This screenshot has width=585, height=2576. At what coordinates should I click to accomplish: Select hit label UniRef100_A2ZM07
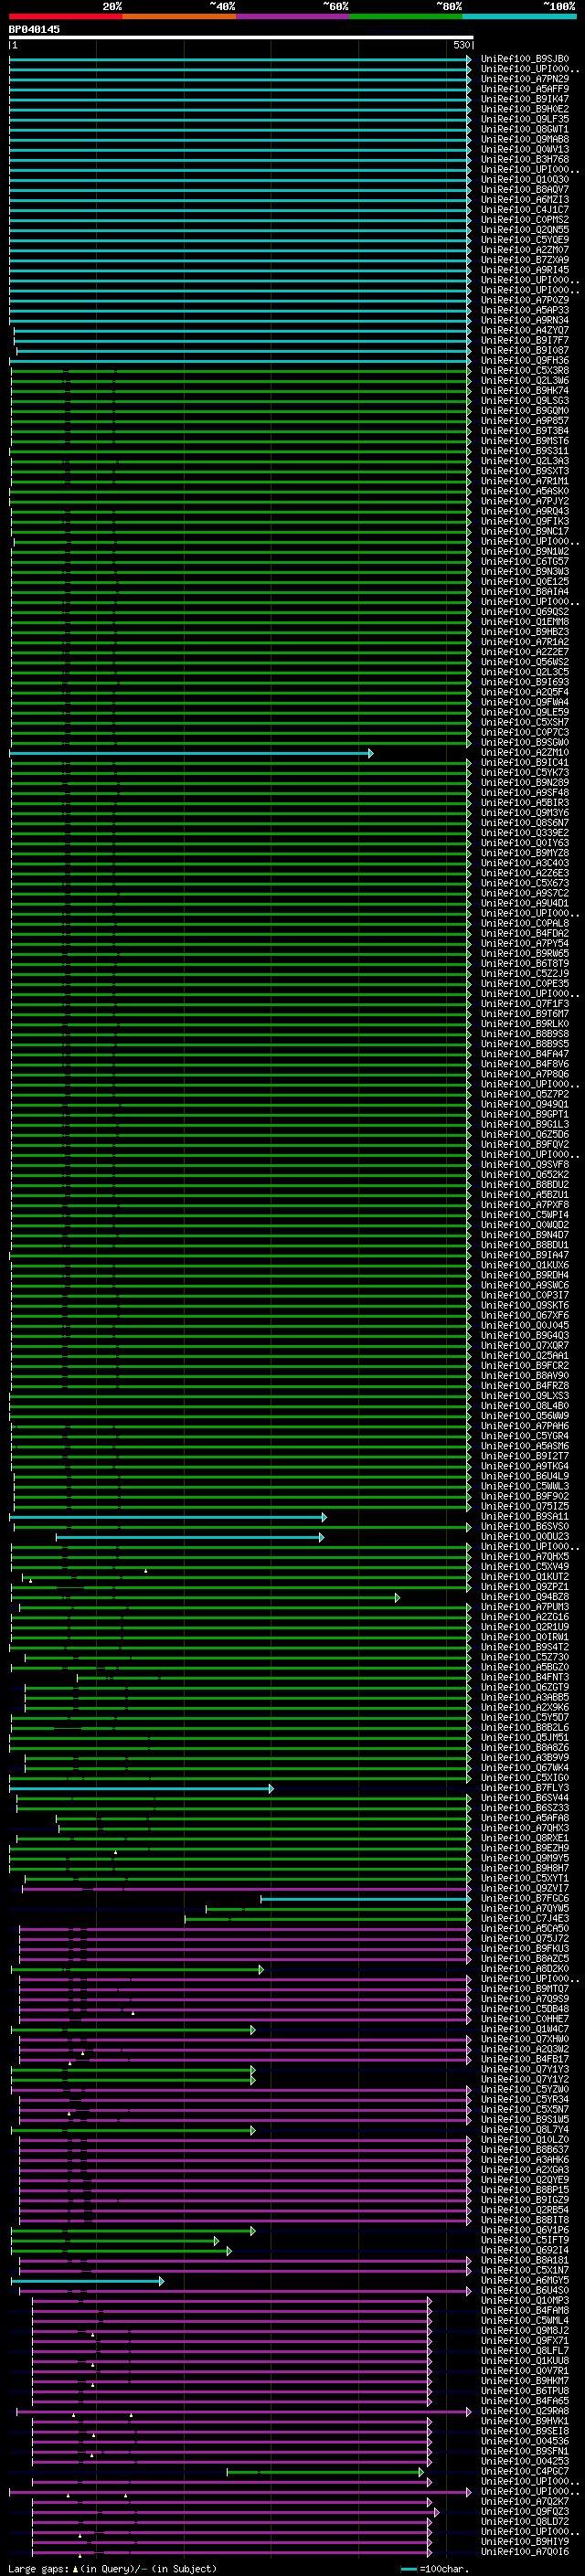click(x=525, y=250)
